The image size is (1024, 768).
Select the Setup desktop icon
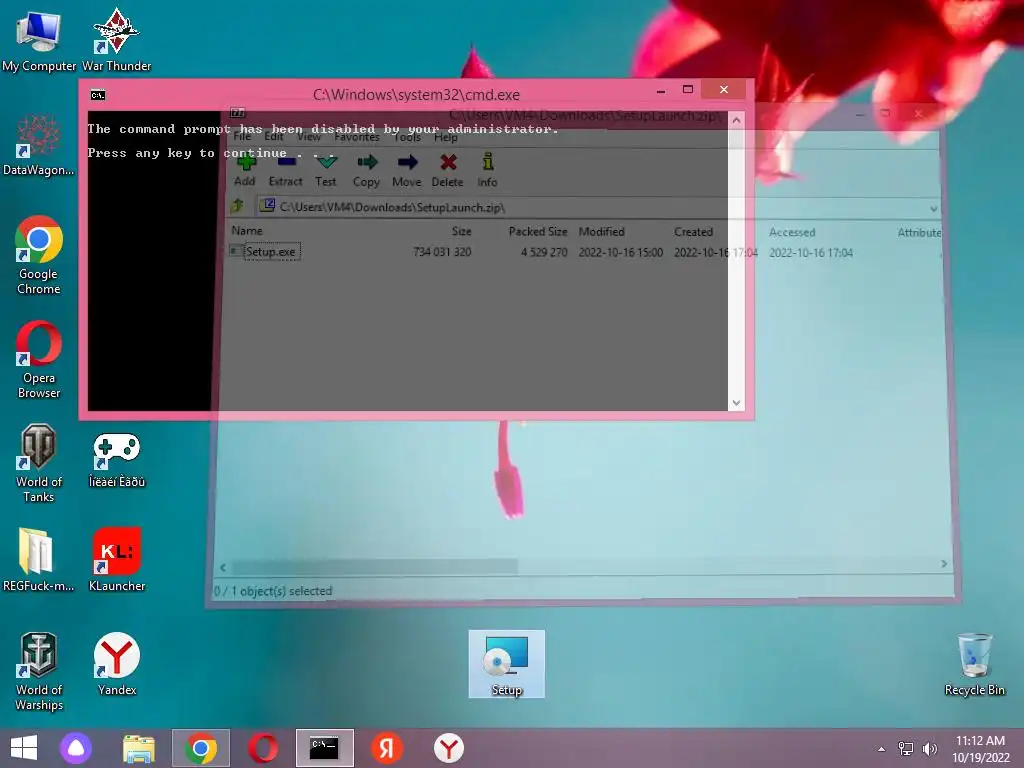coord(507,664)
